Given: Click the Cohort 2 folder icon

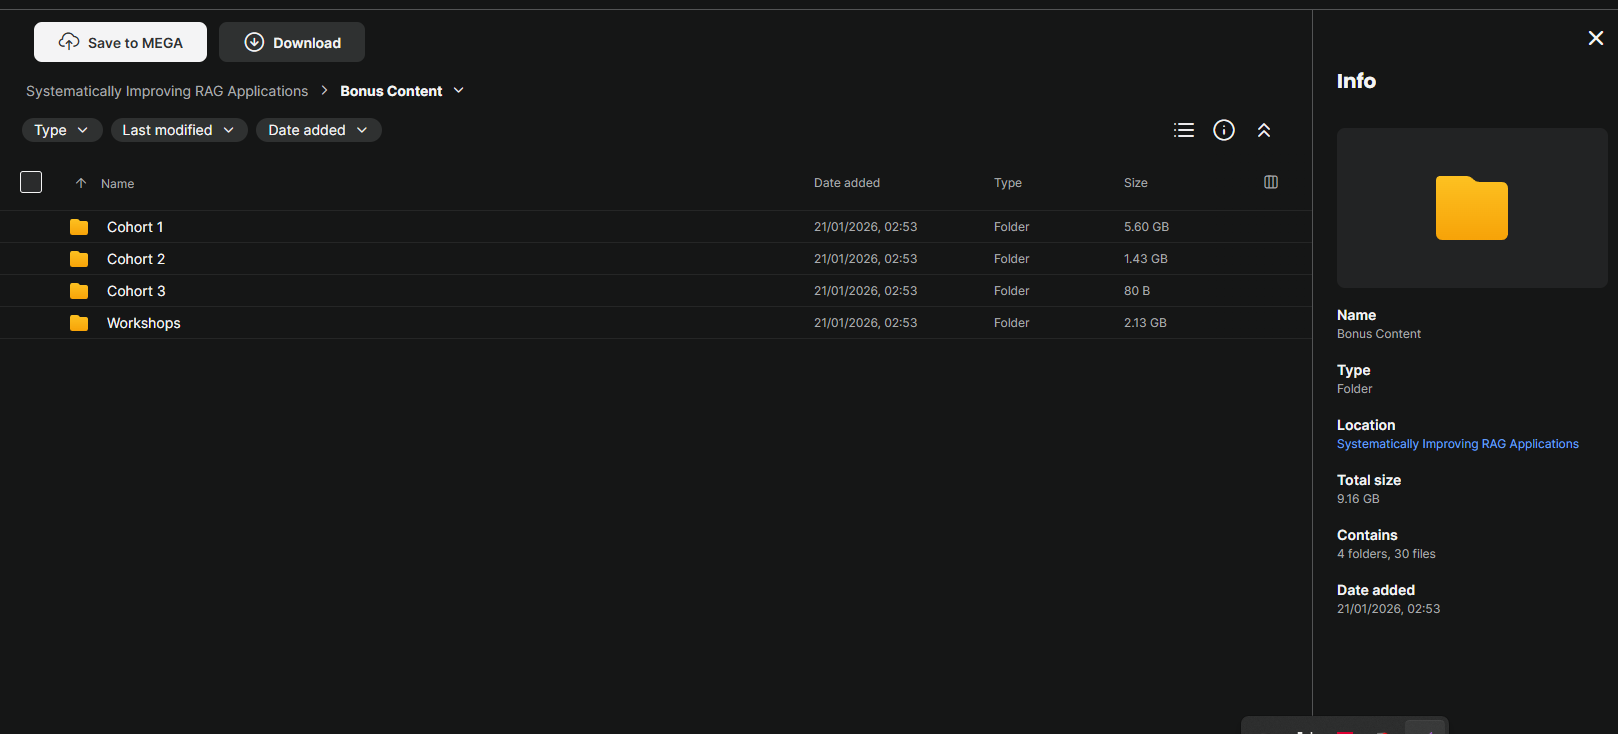Looking at the screenshot, I should pos(79,259).
